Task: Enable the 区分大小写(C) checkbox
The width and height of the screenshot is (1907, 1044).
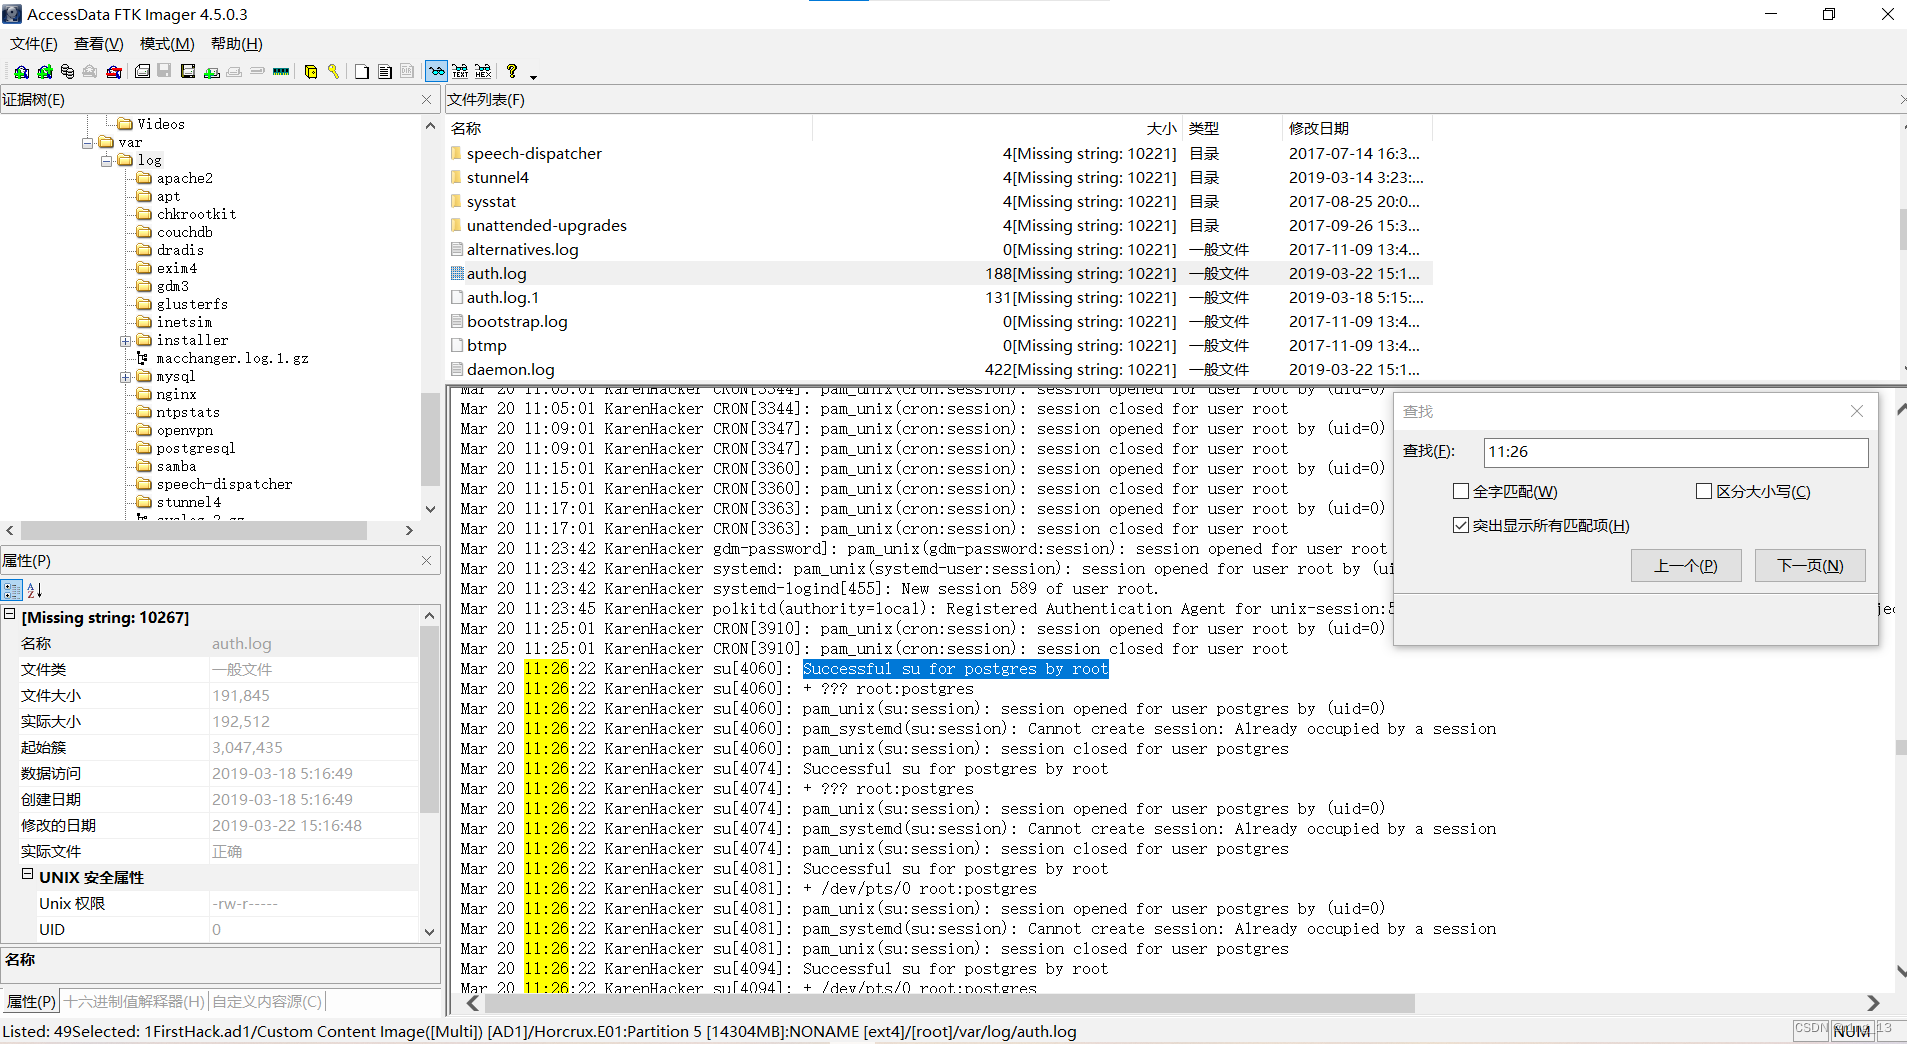Action: click(1704, 491)
